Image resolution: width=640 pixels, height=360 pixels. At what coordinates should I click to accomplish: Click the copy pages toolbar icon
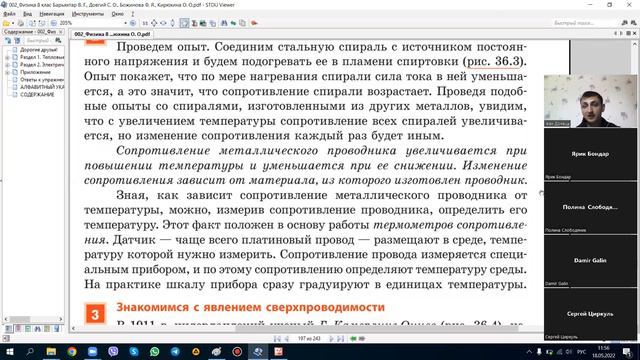(242, 23)
